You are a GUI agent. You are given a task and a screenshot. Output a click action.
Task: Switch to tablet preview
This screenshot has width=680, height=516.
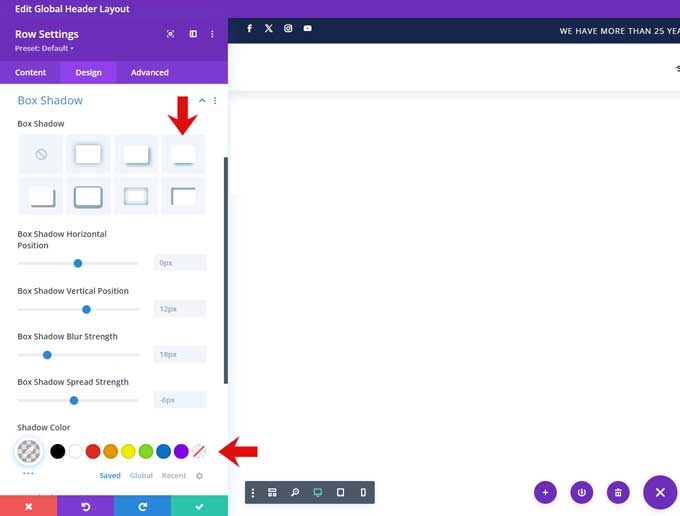pos(340,493)
